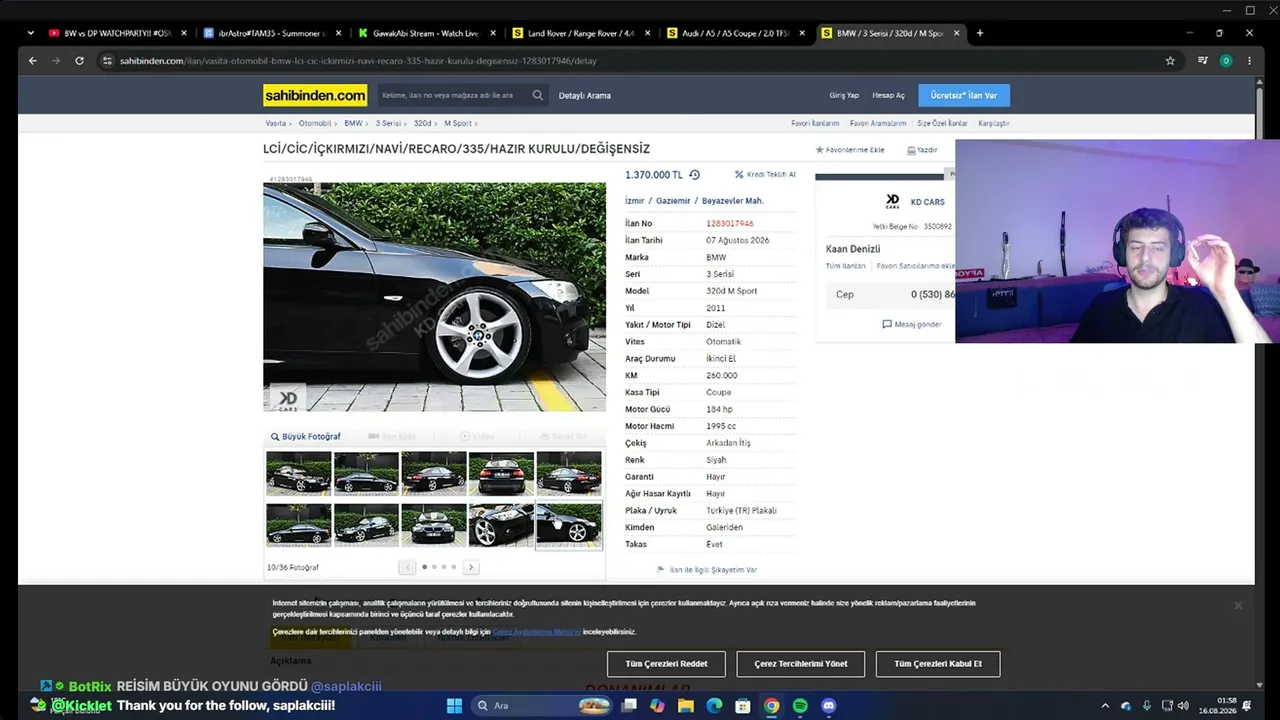Open Chrome's three-dot menu
Image resolution: width=1280 pixels, height=720 pixels.
1249,61
